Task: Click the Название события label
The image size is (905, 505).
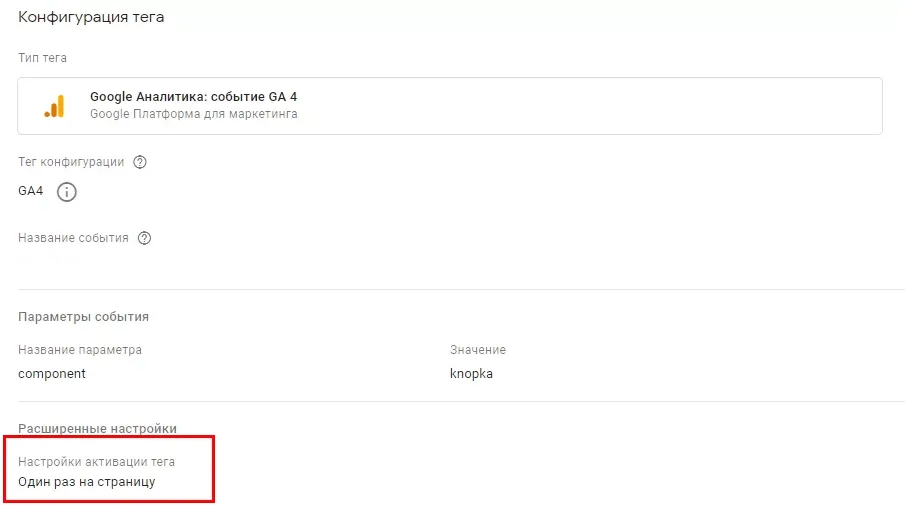Action: pos(73,238)
